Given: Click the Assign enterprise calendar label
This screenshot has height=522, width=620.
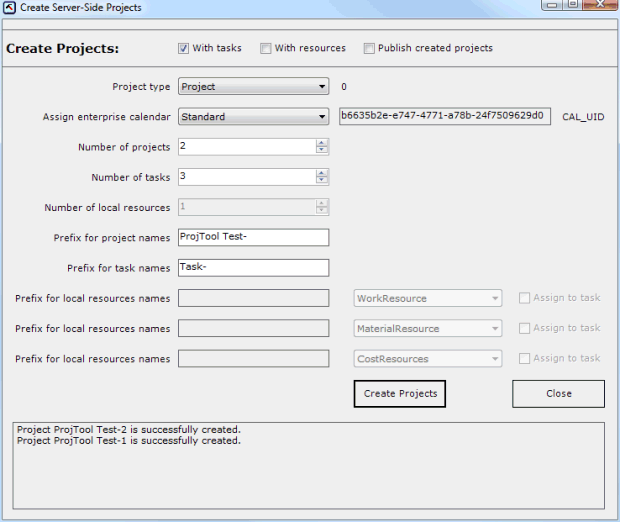Looking at the screenshot, I should tap(107, 117).
